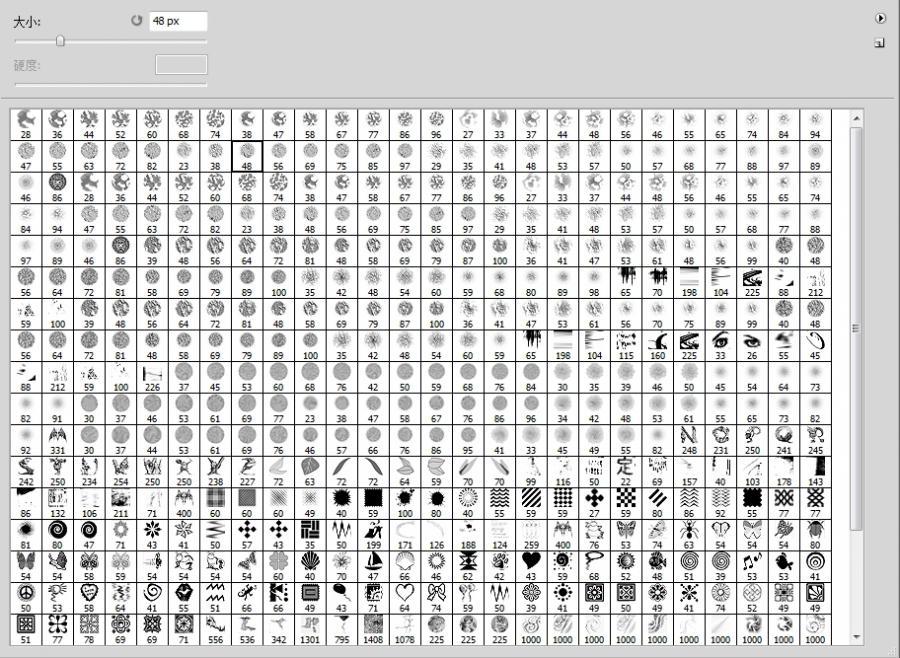Select the wings brush labeled 331

click(x=57, y=440)
